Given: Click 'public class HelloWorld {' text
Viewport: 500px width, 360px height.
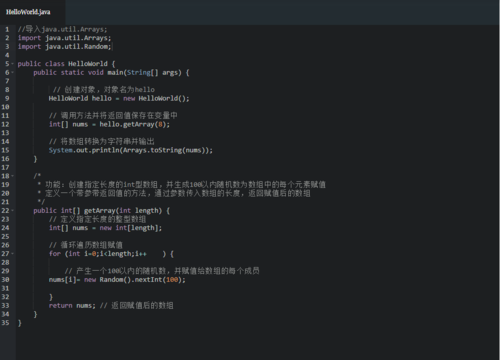Looking at the screenshot, I should pos(66,64).
